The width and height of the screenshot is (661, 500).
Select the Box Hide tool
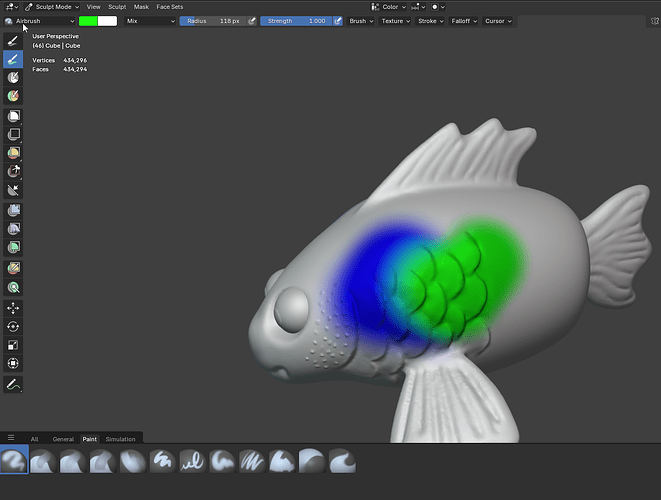click(x=13, y=134)
